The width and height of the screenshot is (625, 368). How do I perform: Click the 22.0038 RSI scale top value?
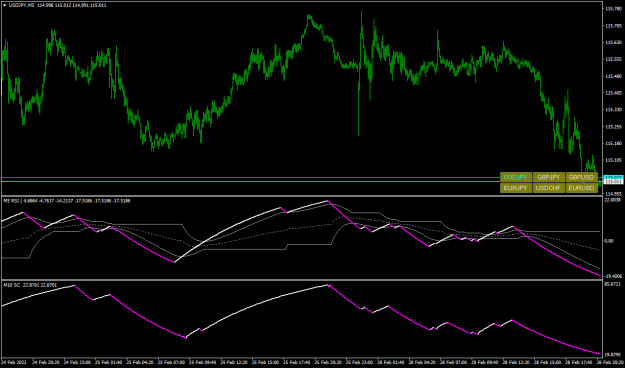(613, 200)
